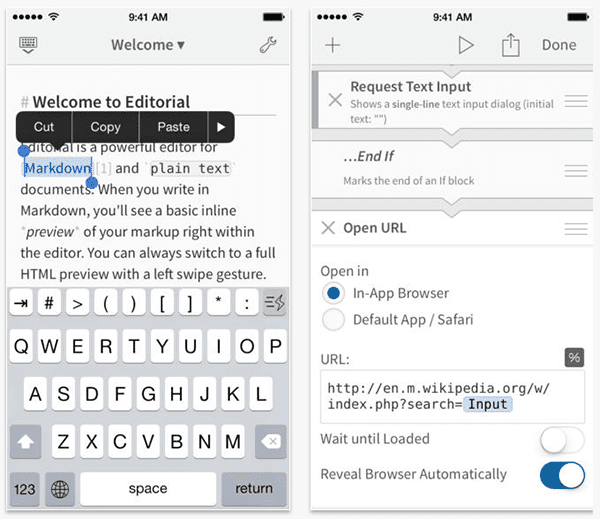
Task: Tap the G key
Action: click(x=148, y=394)
